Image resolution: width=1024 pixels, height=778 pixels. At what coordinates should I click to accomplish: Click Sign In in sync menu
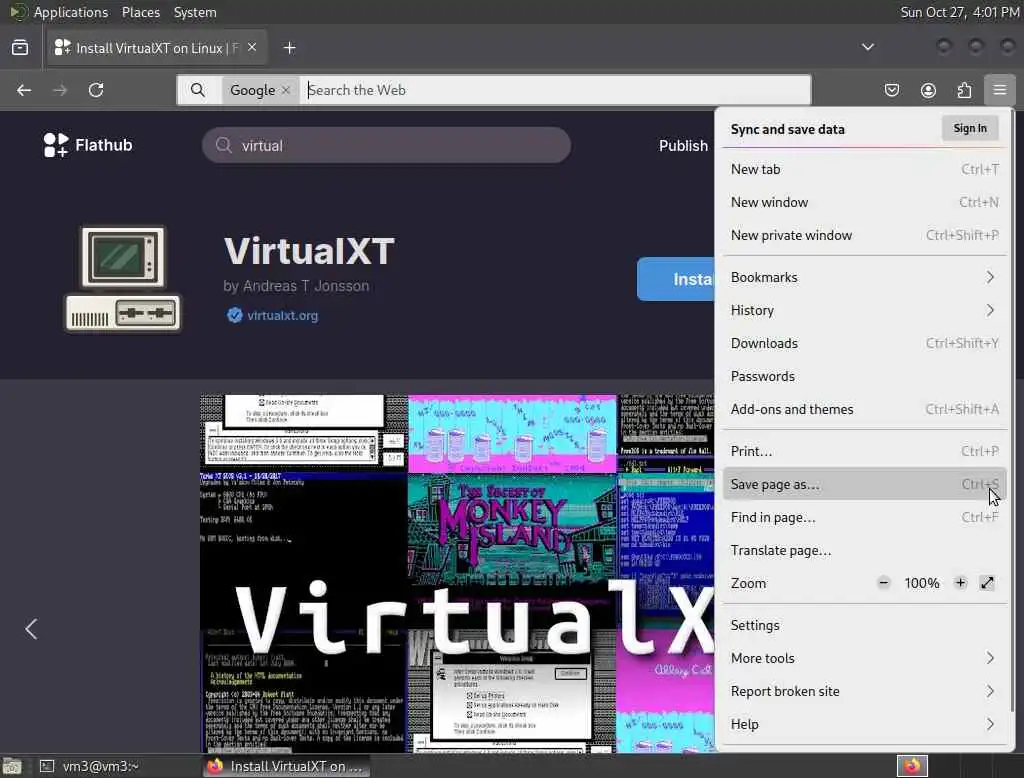click(x=970, y=128)
